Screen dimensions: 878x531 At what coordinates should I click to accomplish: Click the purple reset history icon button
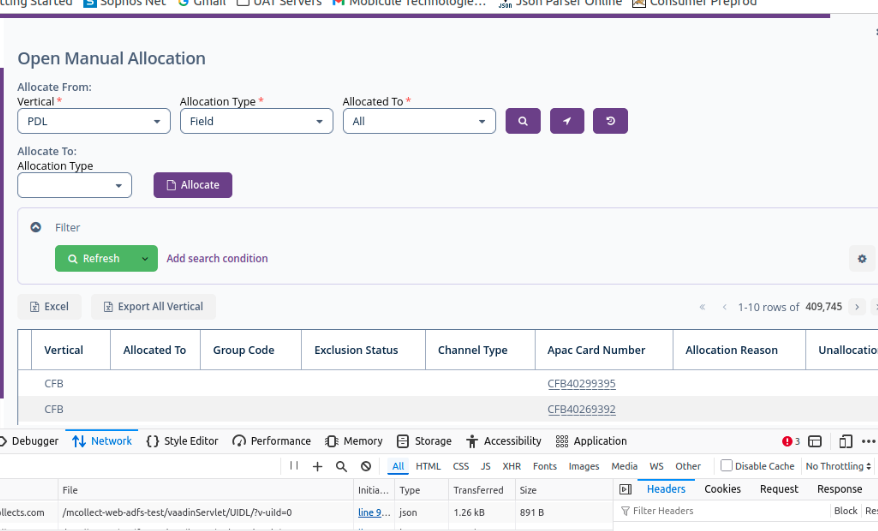(610, 121)
